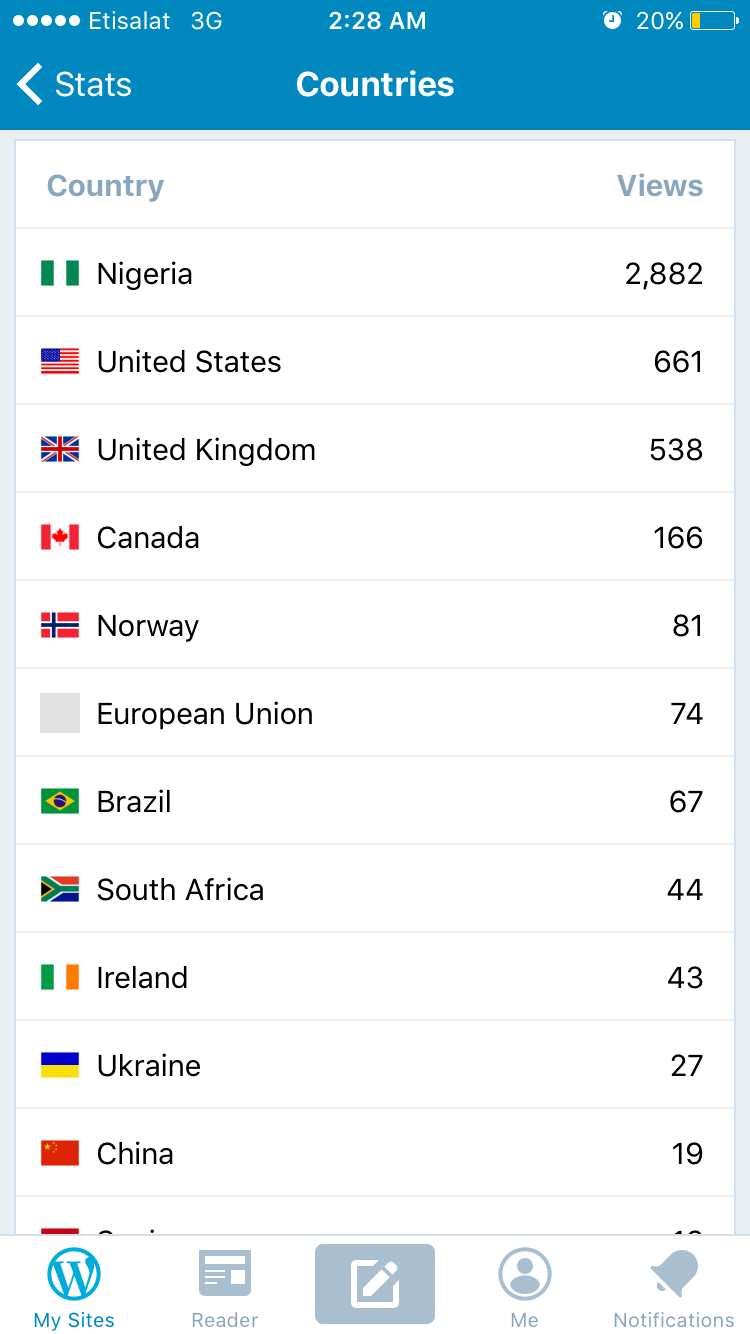Tap the Nigeria flag icon
This screenshot has width=750, height=1334.
[60, 273]
